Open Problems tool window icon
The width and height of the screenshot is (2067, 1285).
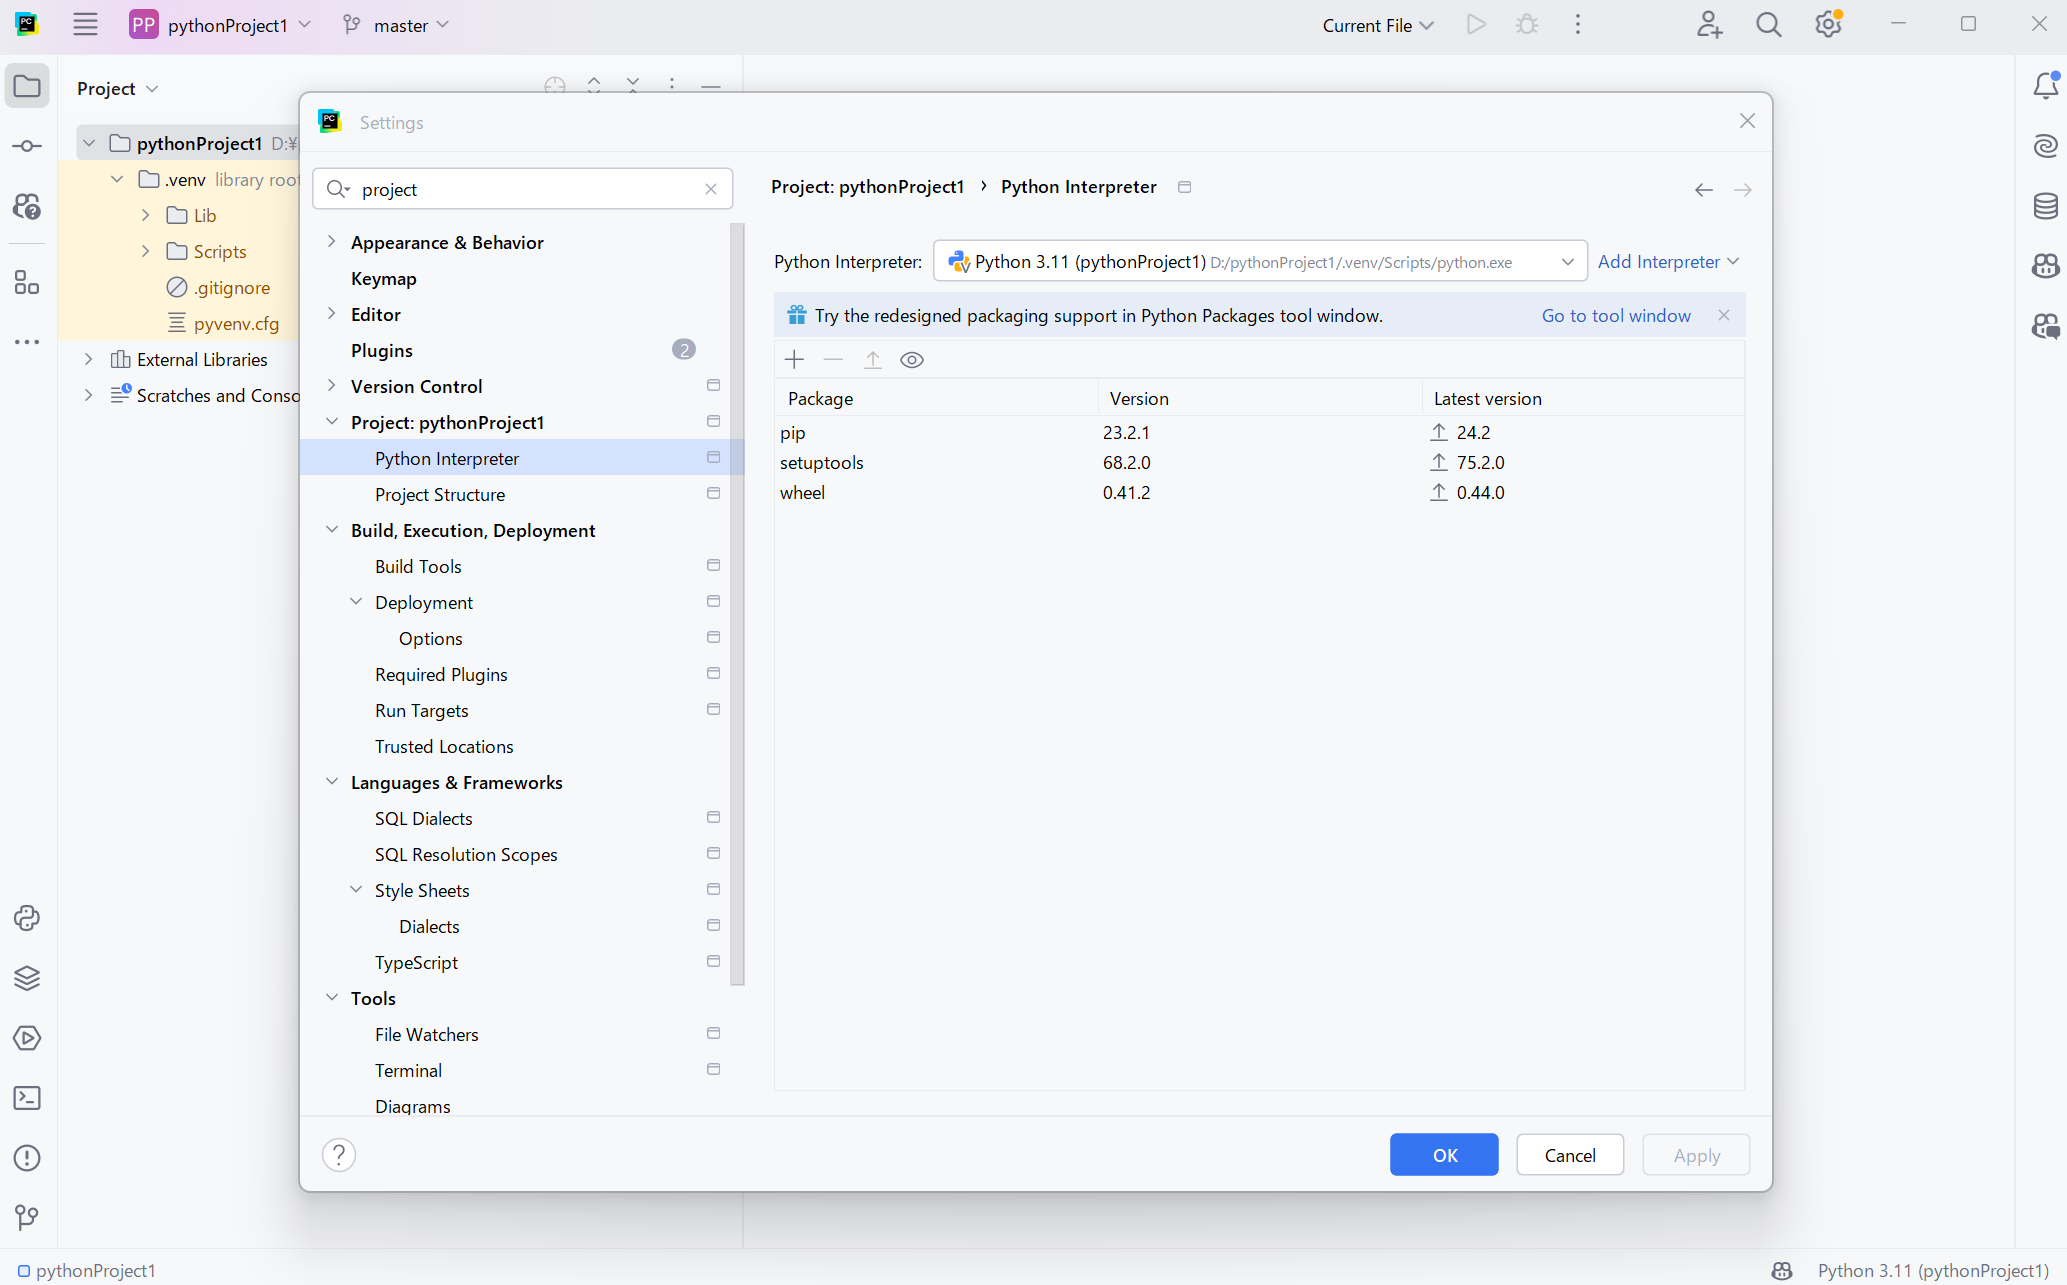tap(27, 1158)
